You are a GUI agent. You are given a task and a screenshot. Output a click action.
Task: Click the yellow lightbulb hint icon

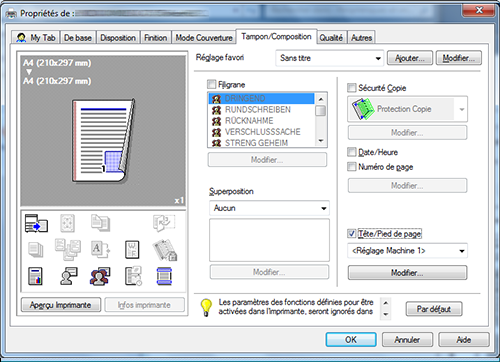[206, 307]
